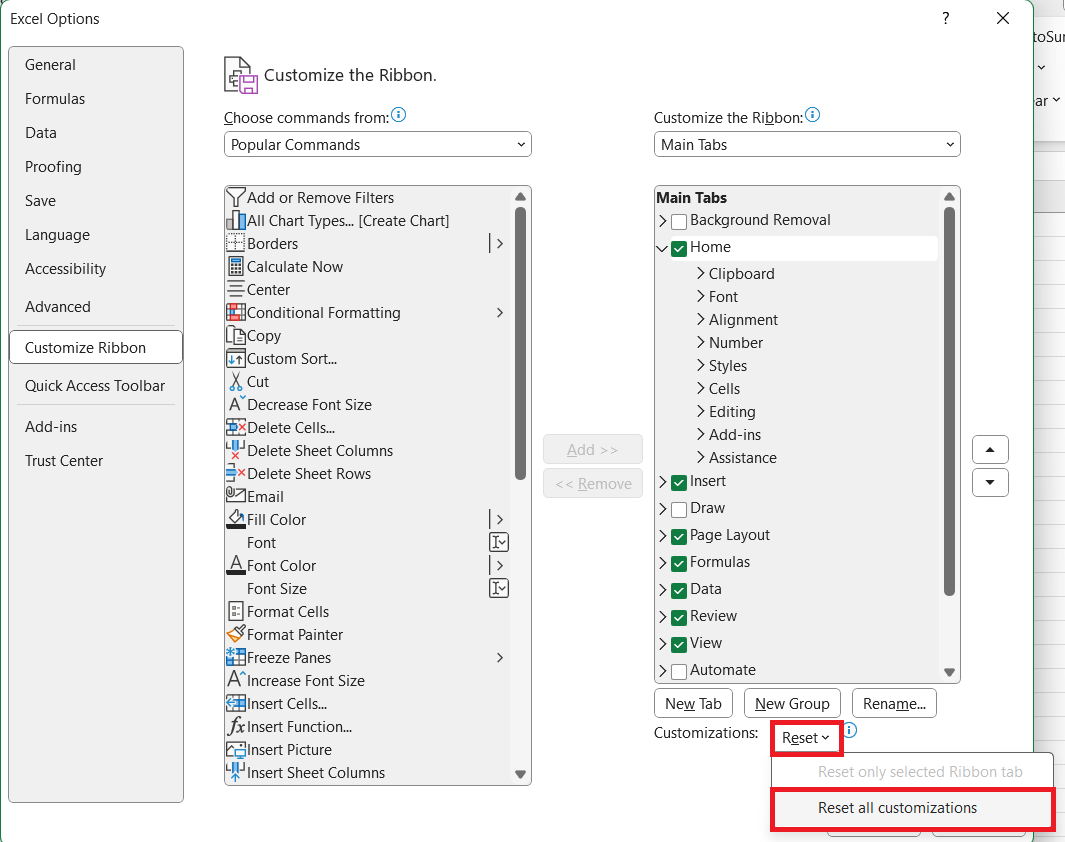Expand the Editing group
The image size is (1065, 842).
click(x=701, y=411)
